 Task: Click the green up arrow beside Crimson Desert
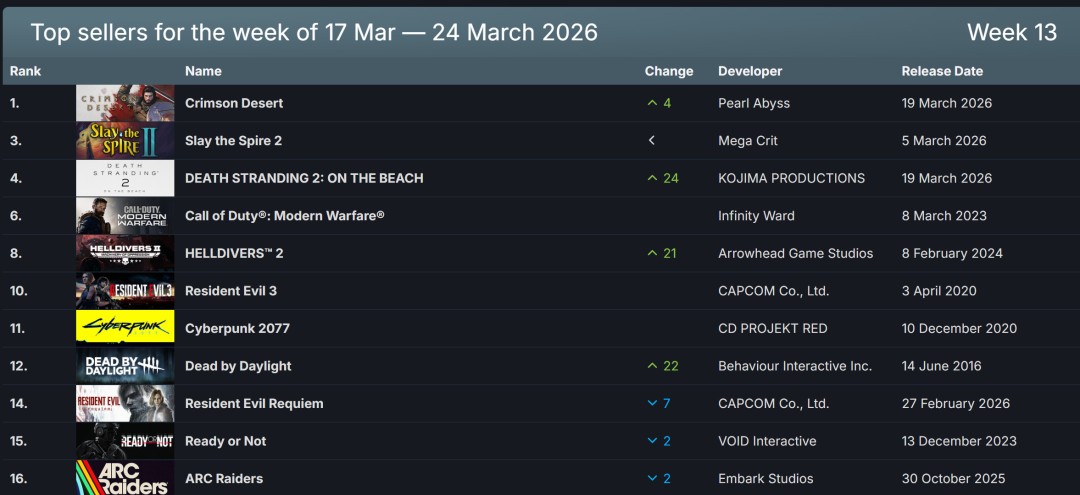653,103
